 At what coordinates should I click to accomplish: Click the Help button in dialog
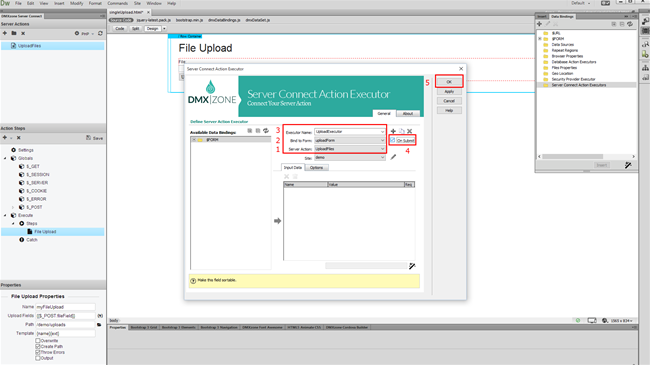(449, 110)
